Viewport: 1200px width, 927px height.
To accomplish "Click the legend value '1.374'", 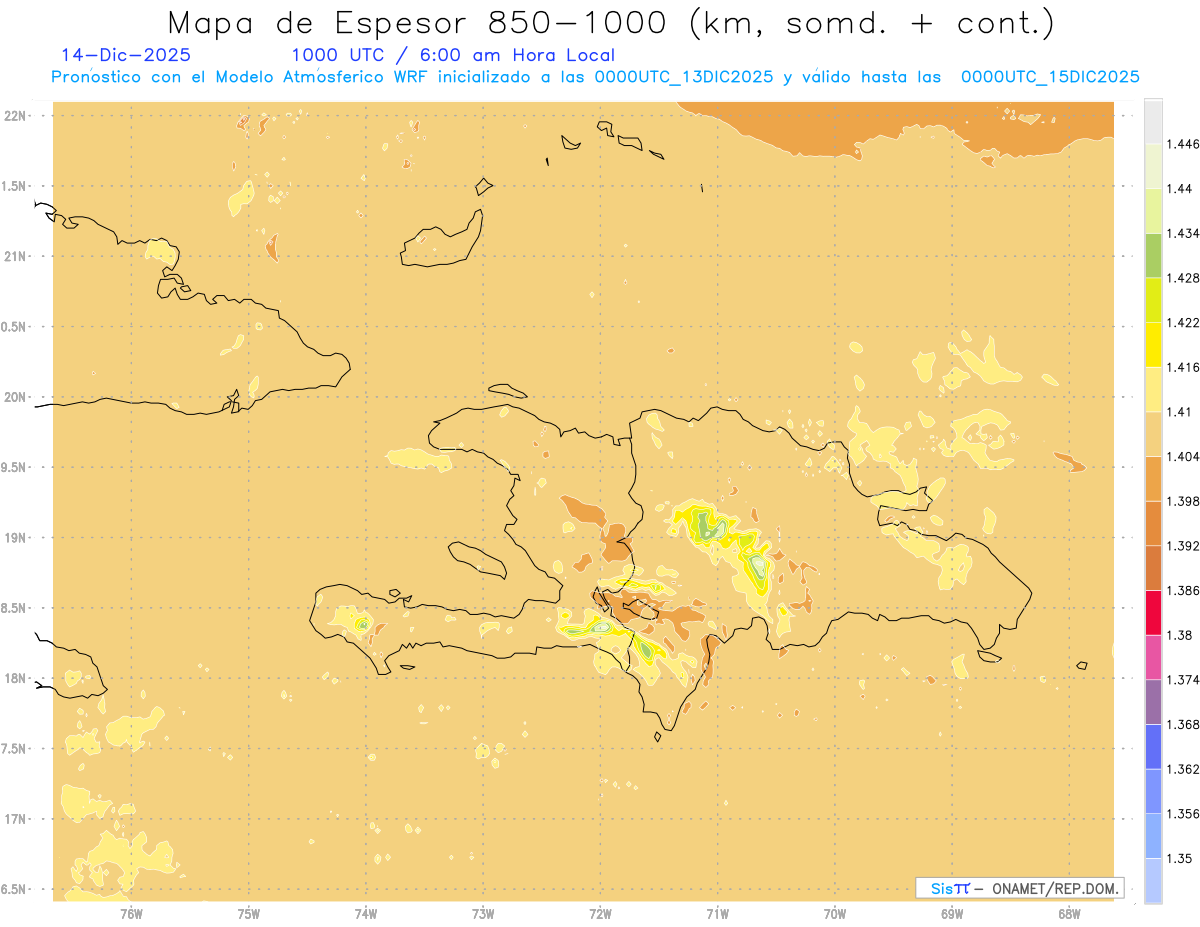I will click(1185, 680).
